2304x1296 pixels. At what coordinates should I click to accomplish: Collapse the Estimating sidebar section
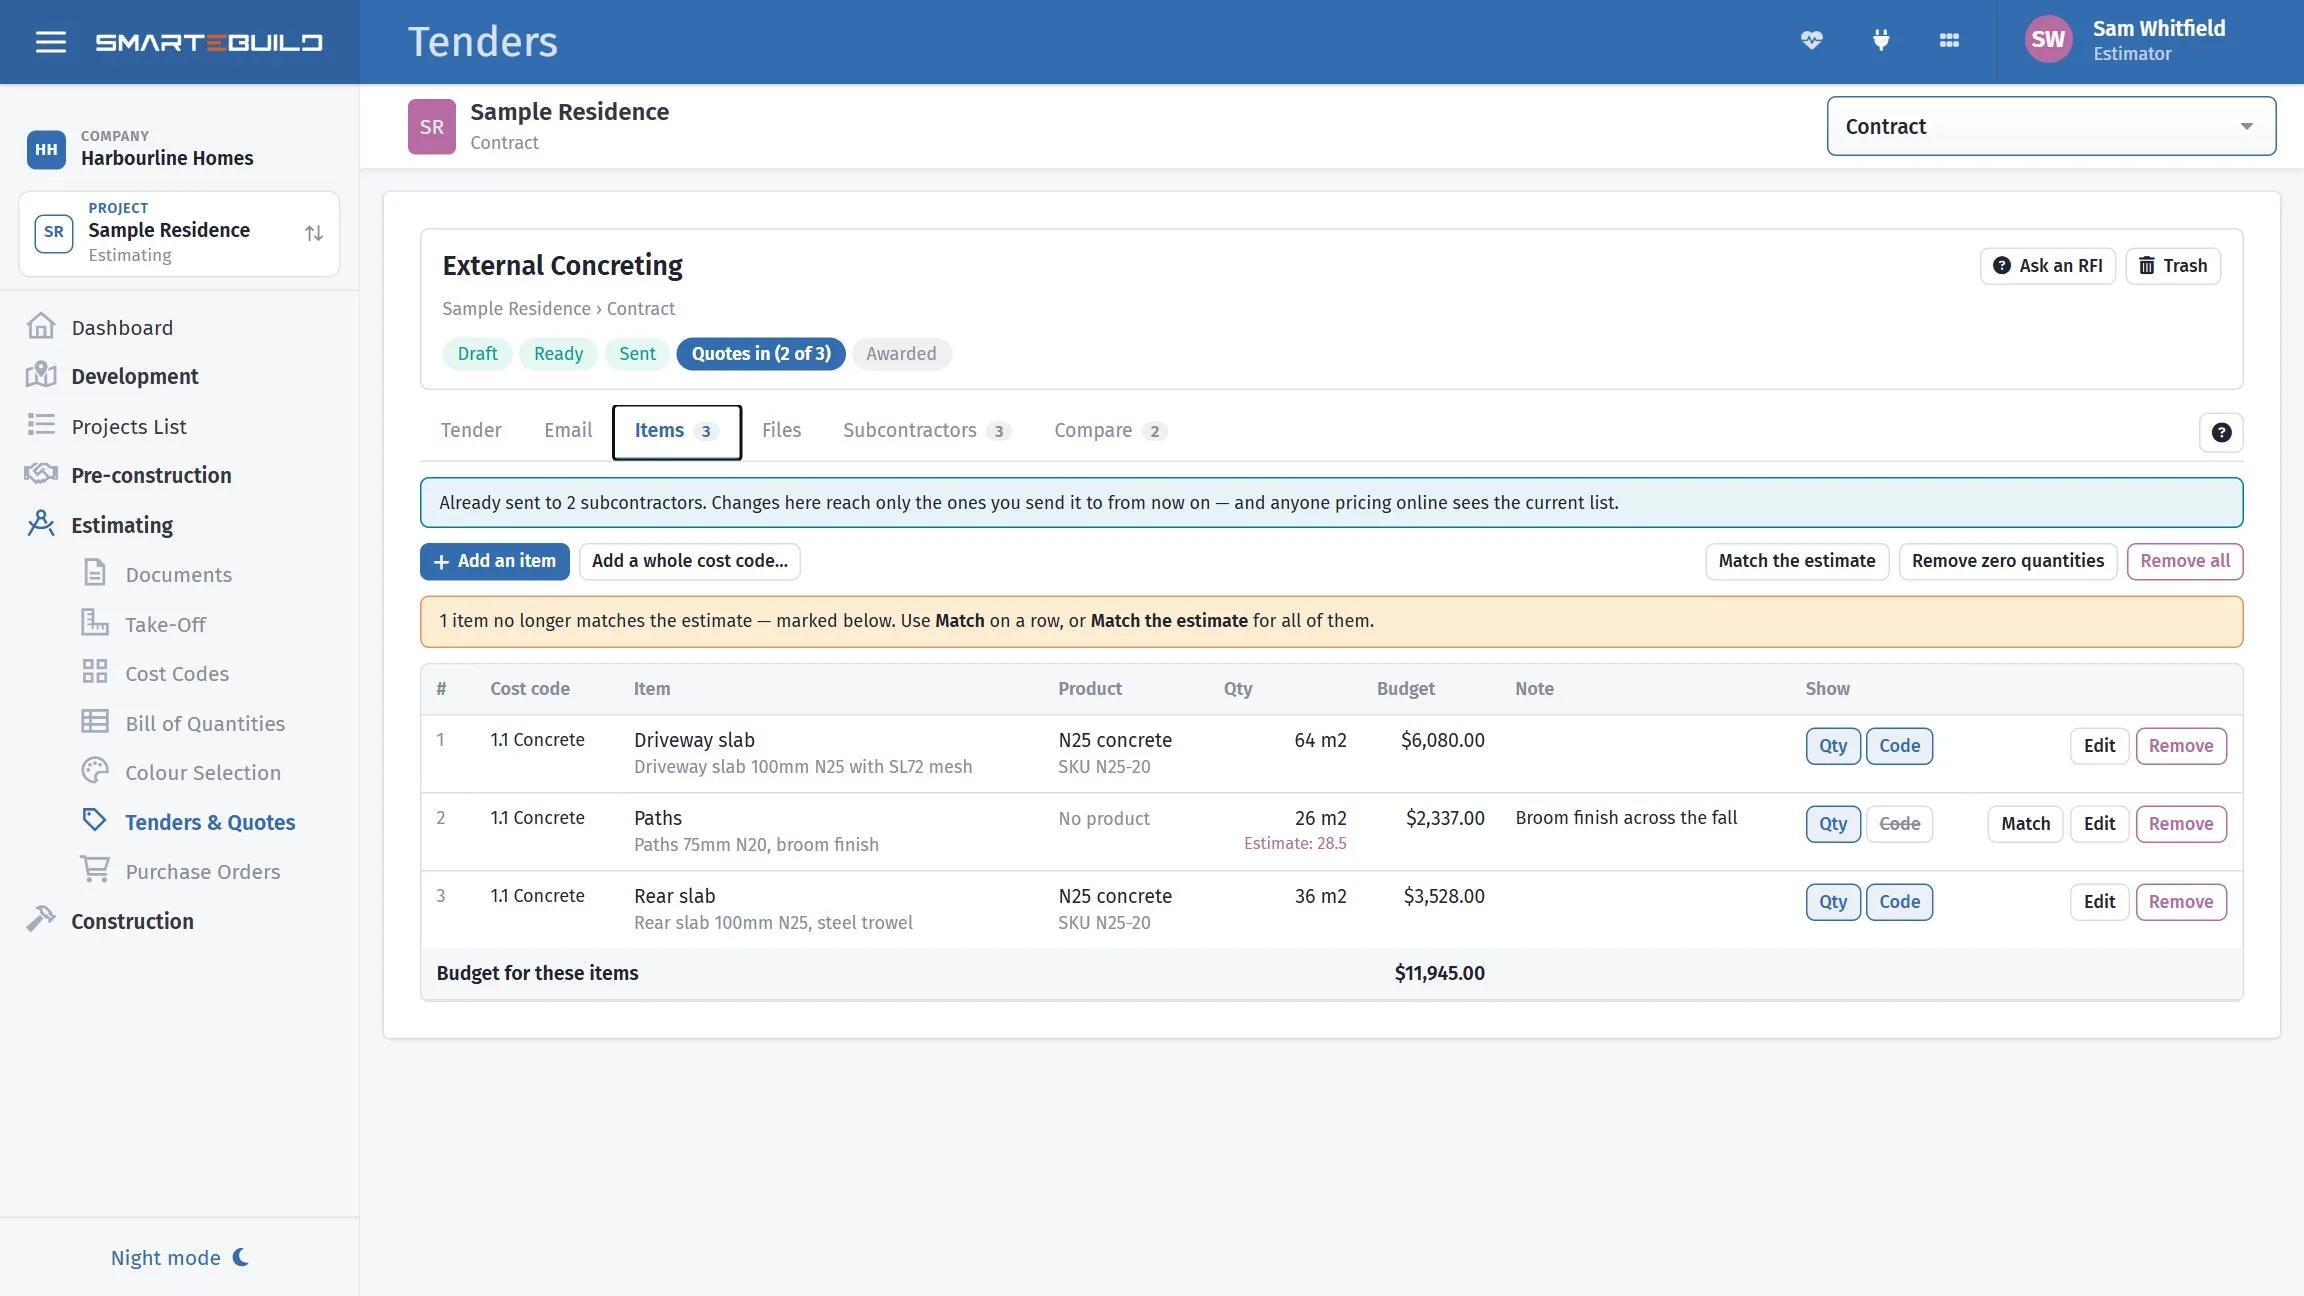(x=122, y=525)
